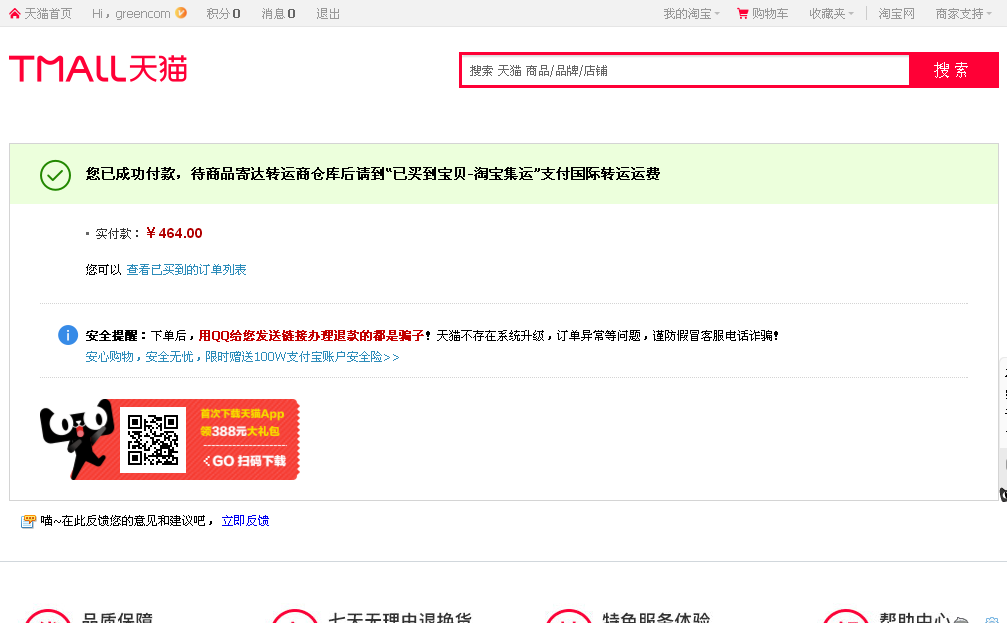This screenshot has height=623, width=1007.
Task: Click 退出 to log out
Action: pos(328,13)
